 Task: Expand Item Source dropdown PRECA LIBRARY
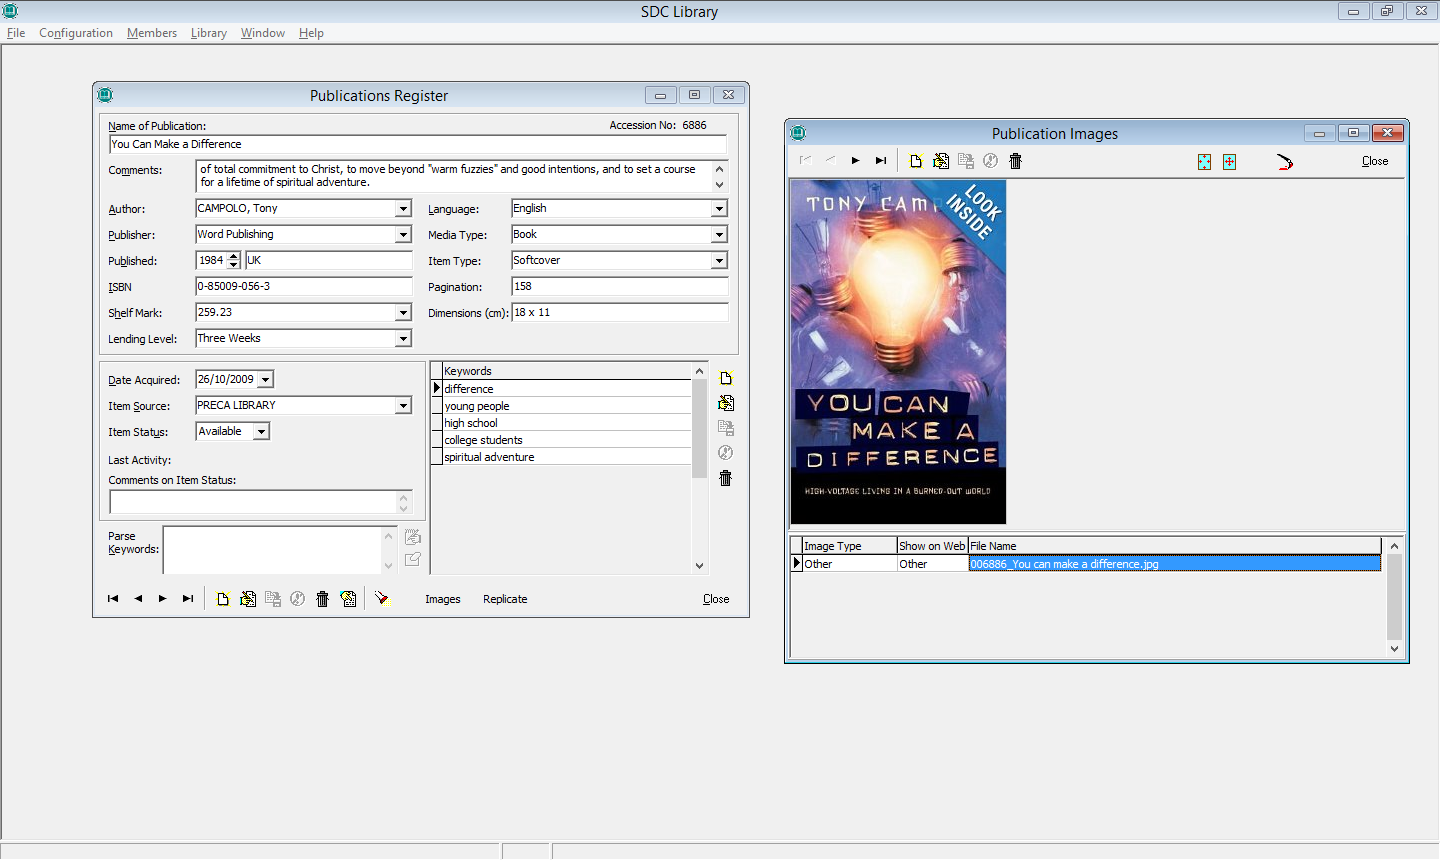tap(403, 406)
